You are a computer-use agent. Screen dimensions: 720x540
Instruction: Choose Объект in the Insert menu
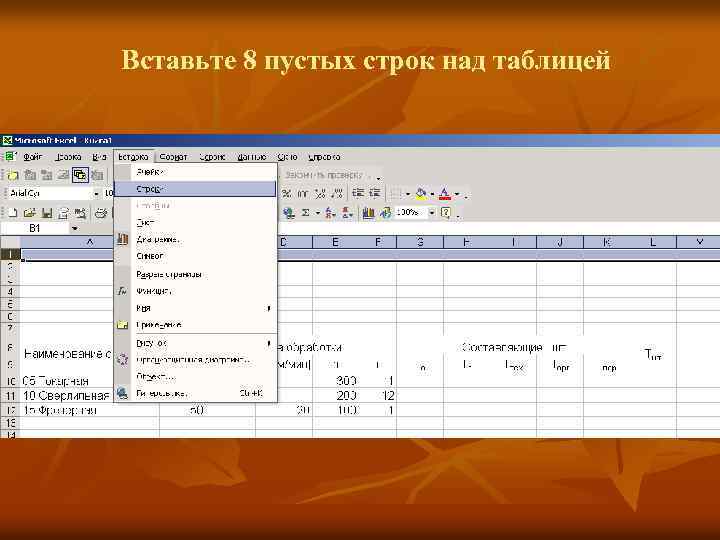[195, 377]
